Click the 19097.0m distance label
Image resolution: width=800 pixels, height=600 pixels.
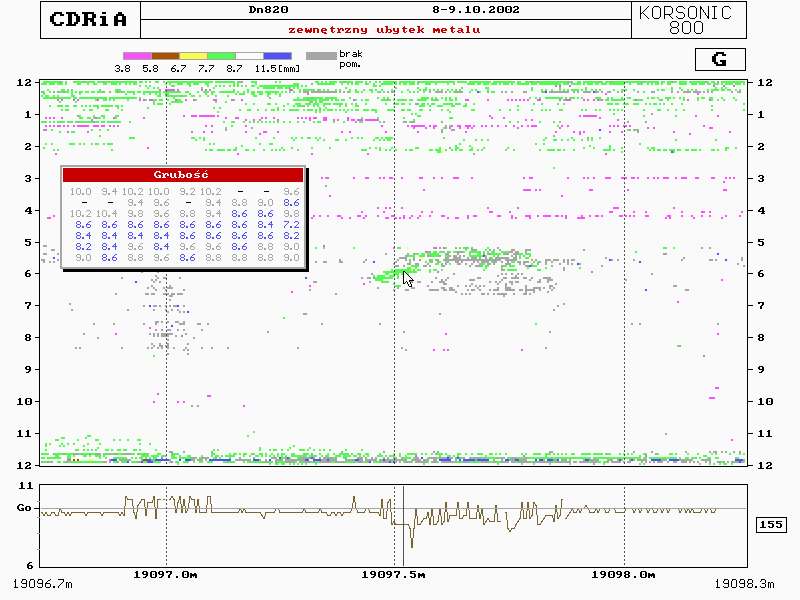pos(165,575)
